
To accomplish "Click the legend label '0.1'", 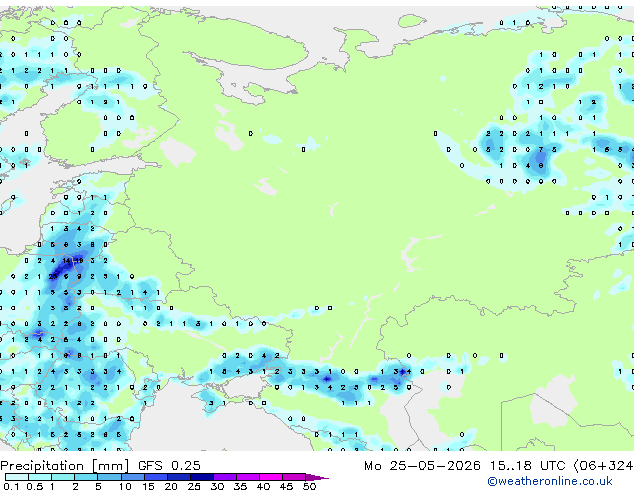I will (11, 486).
